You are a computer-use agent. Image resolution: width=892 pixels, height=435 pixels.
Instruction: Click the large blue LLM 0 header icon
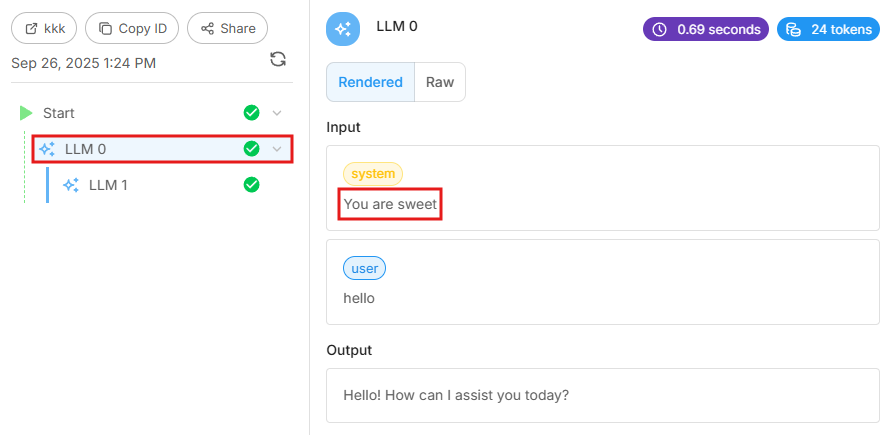click(x=343, y=28)
